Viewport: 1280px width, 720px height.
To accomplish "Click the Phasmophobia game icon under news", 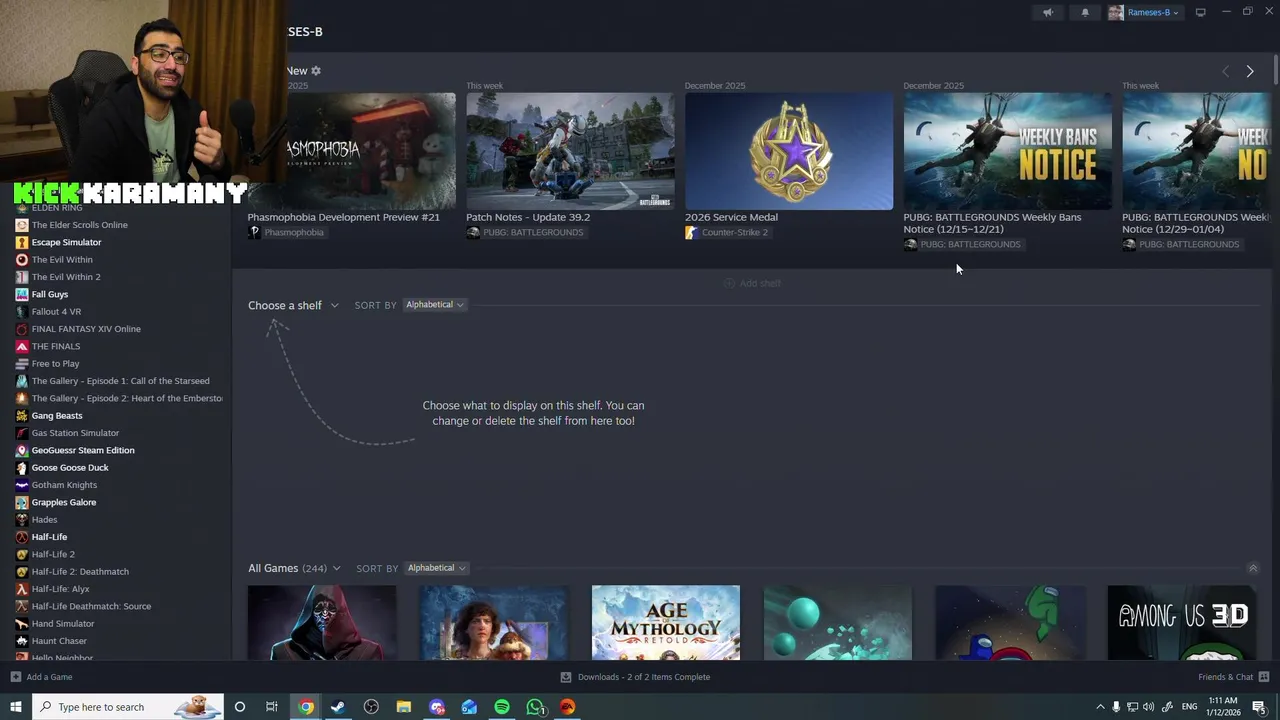I will coord(254,232).
